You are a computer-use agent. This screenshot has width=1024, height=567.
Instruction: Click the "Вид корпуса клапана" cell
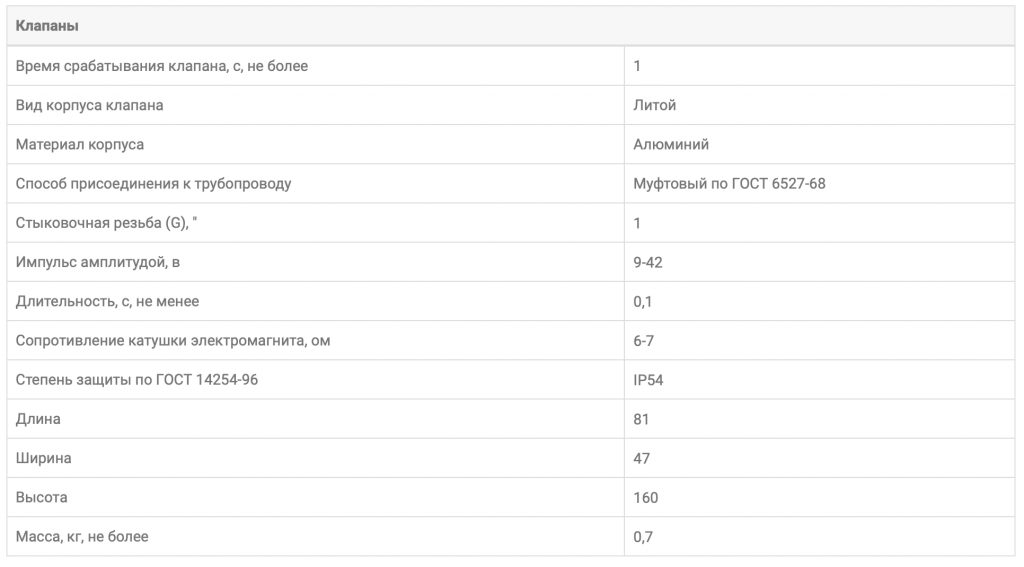[x=90, y=105]
